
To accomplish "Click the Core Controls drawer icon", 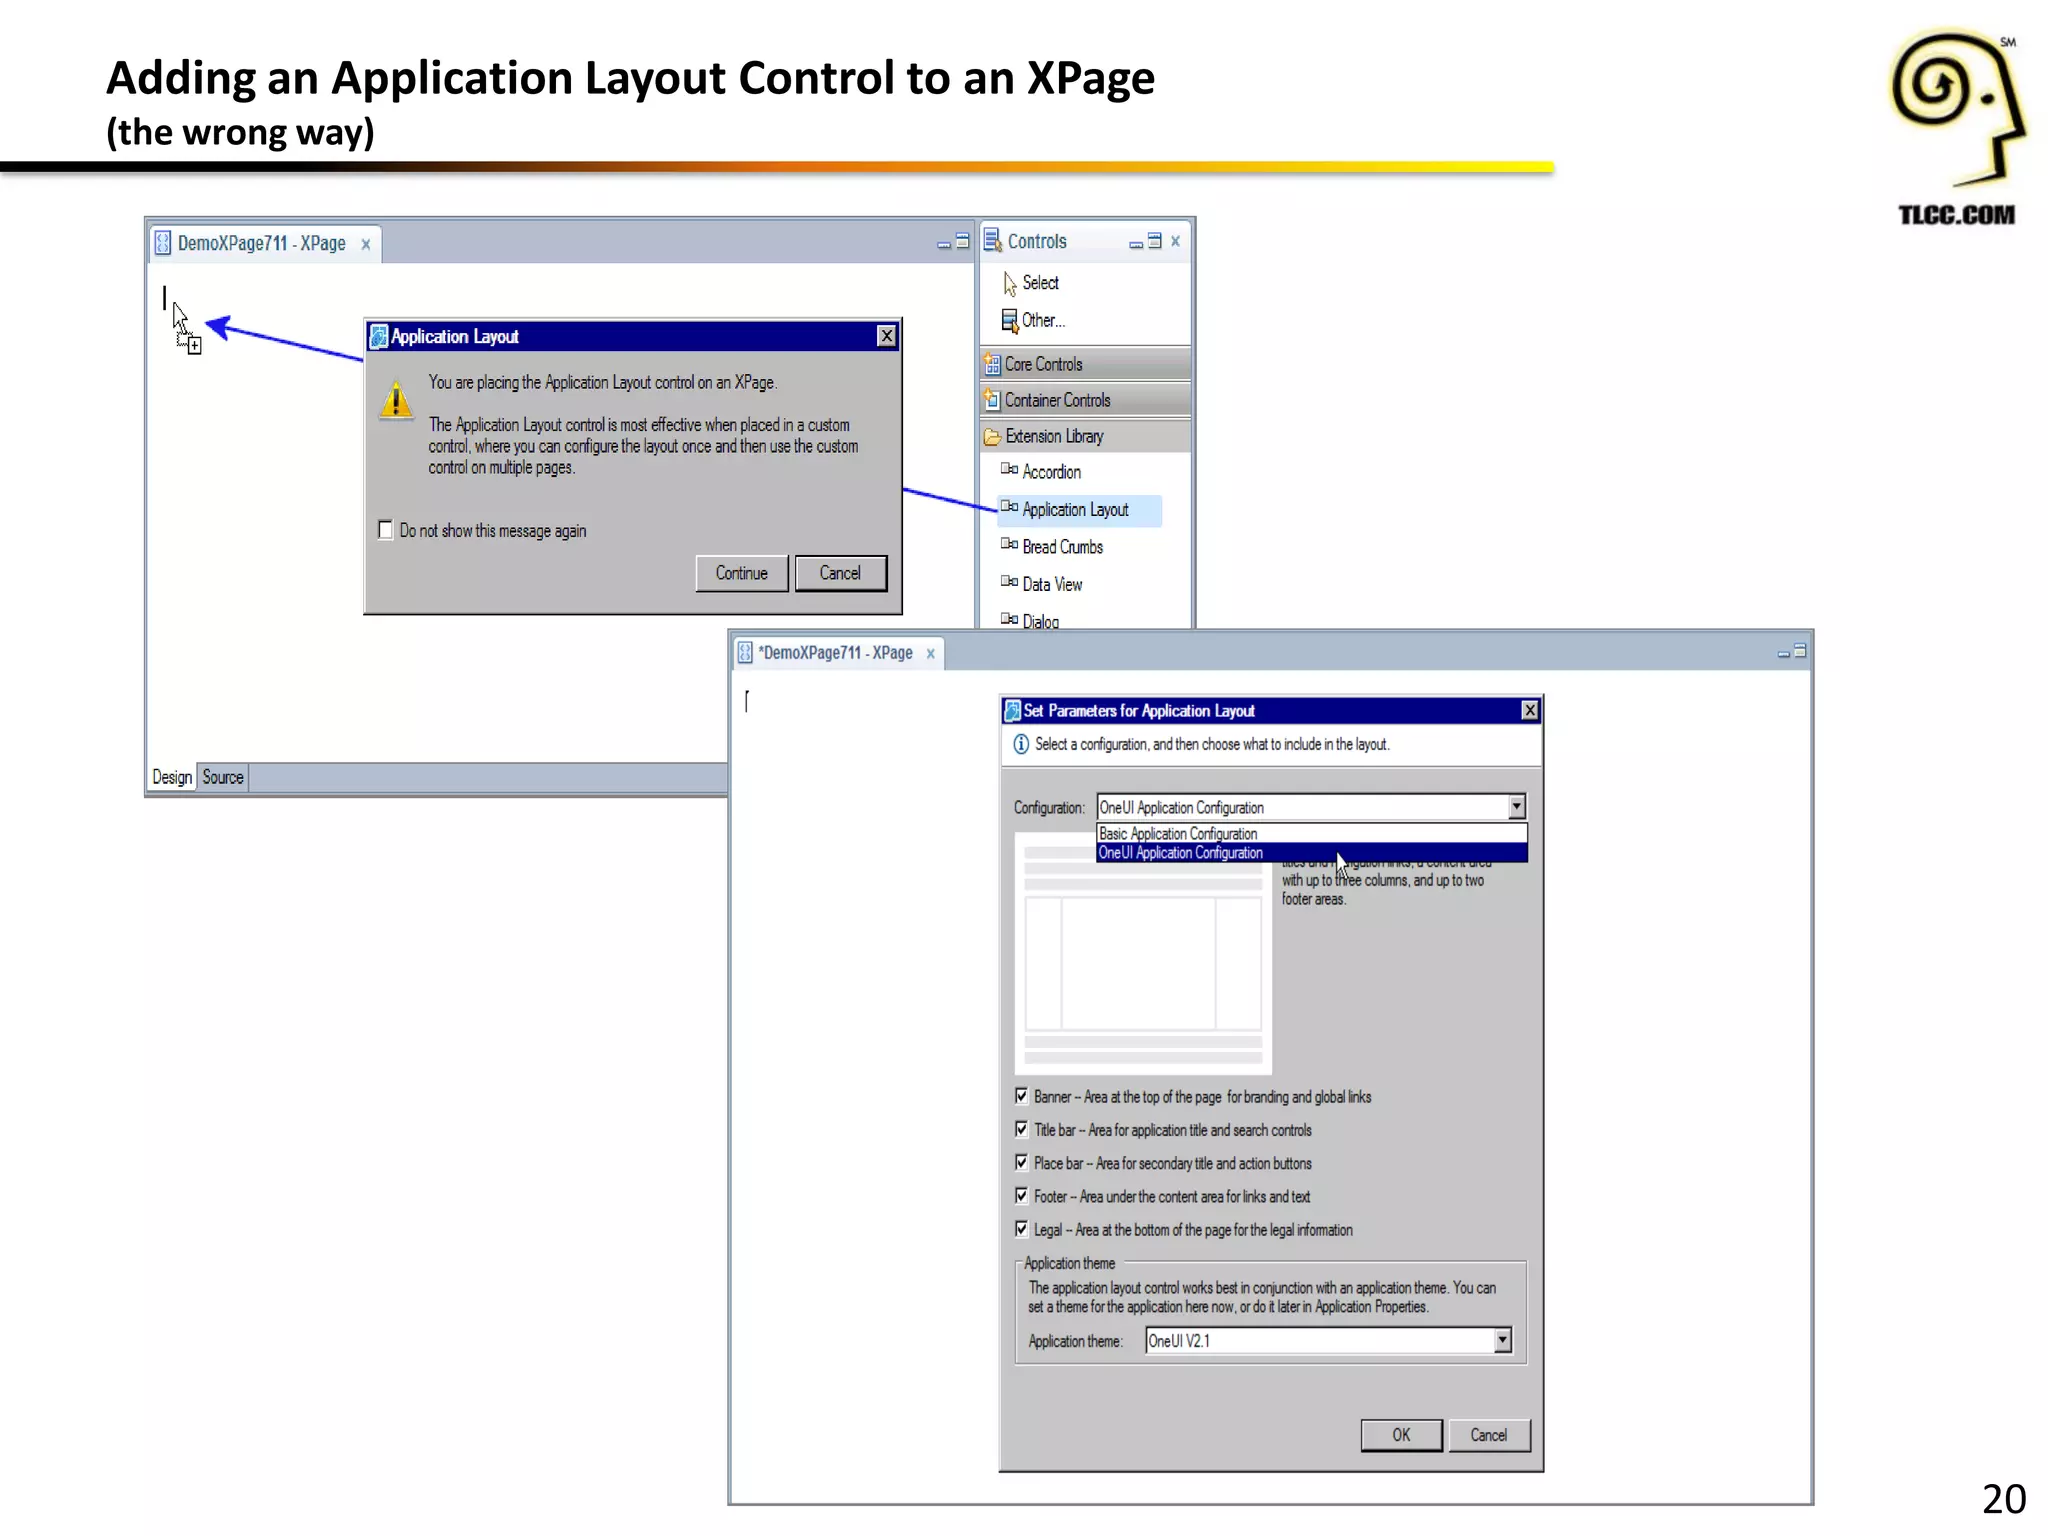I will [992, 364].
